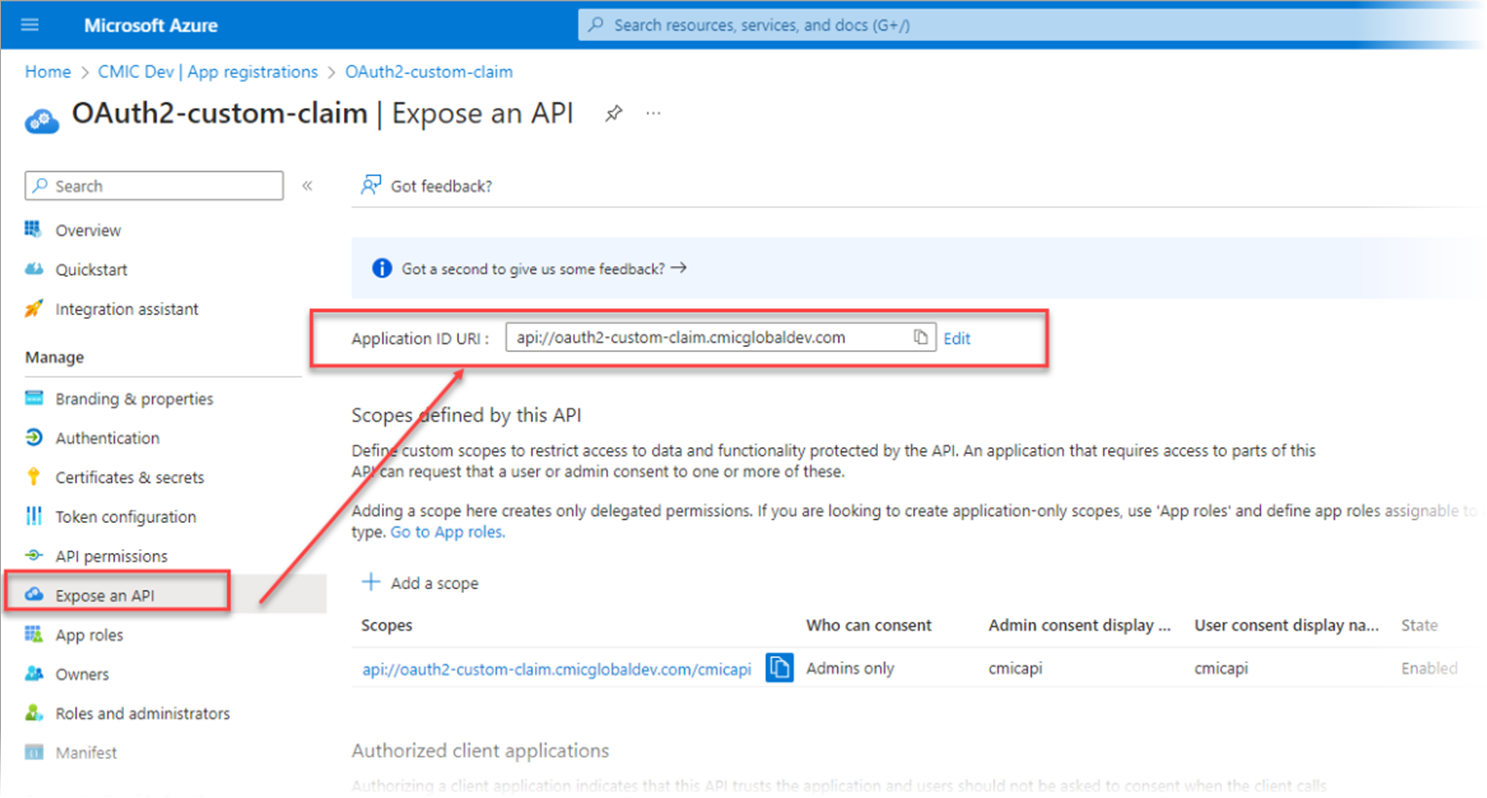This screenshot has width=1487, height=798.
Task: Click the Enabled state cell
Action: coord(1430,668)
